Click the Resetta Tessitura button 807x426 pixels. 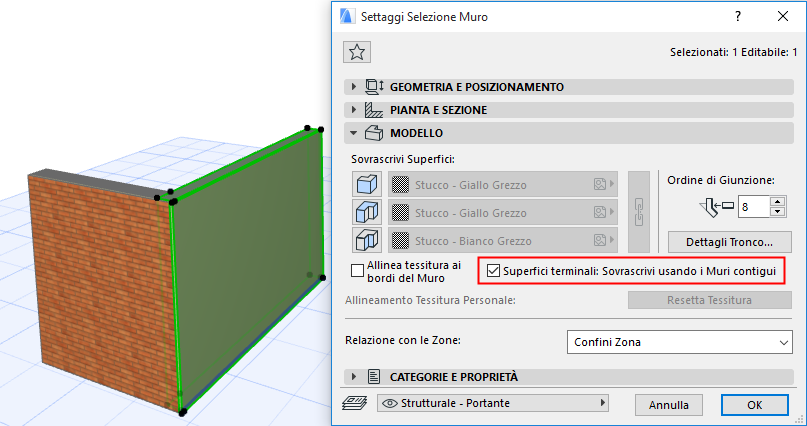[x=709, y=300]
